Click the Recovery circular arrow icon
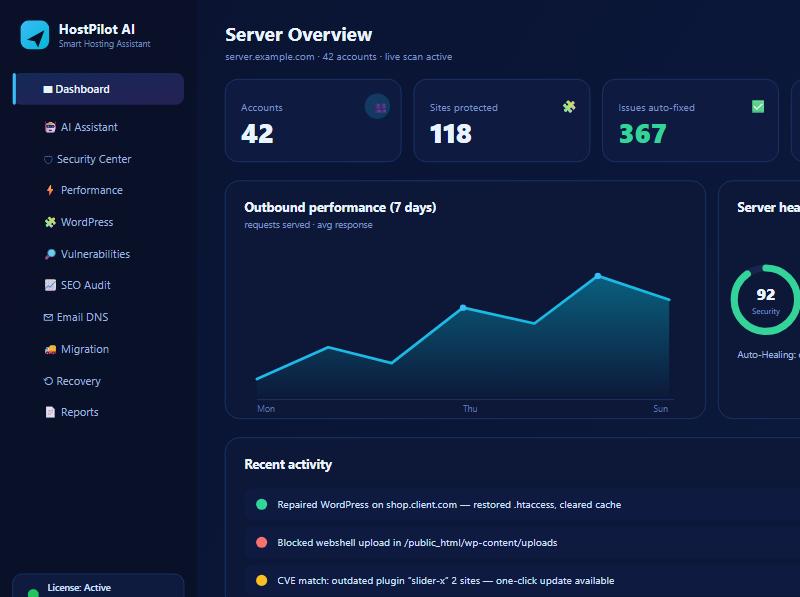This screenshot has height=597, width=800. 48,381
